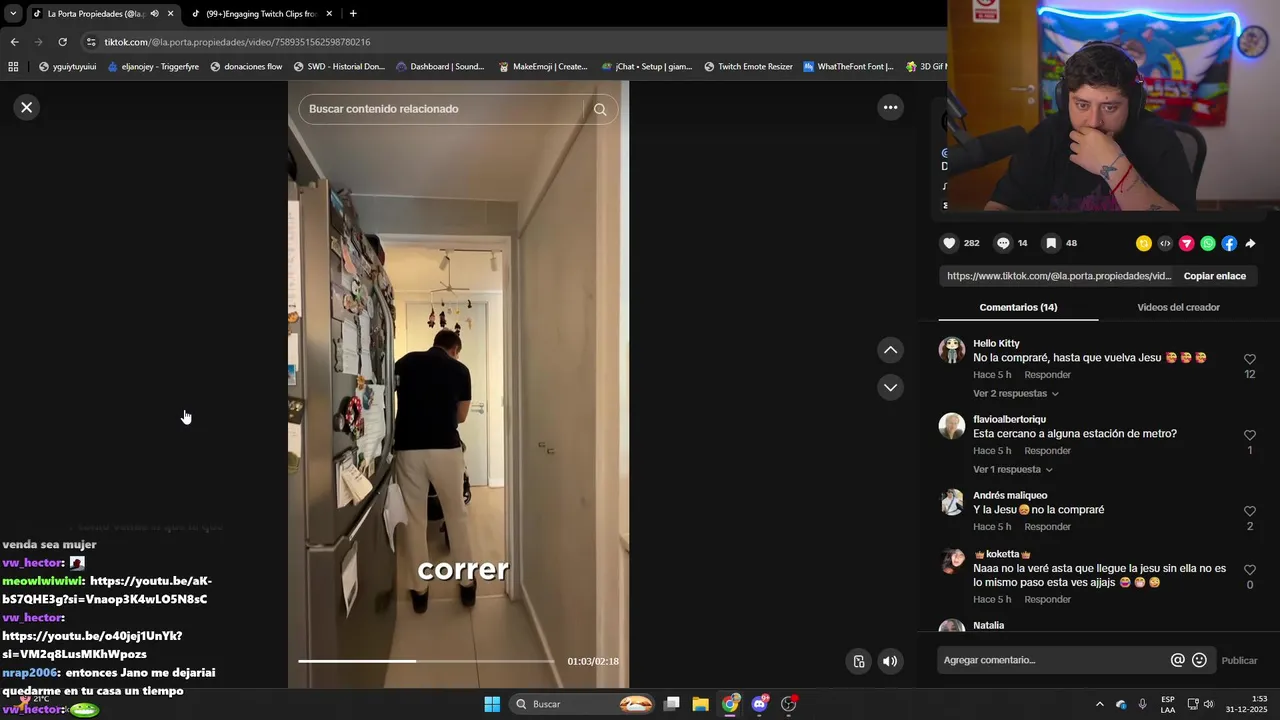Select the Engaging Twitch Clips browser tab
This screenshot has width=1280, height=720.
coord(261,14)
